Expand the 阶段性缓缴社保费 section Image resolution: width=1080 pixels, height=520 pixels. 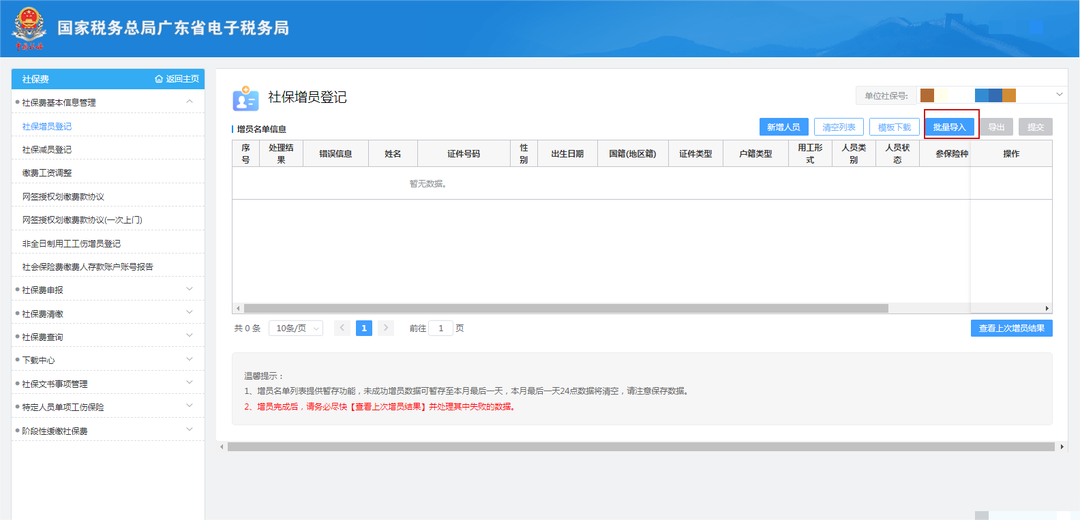click(x=108, y=430)
